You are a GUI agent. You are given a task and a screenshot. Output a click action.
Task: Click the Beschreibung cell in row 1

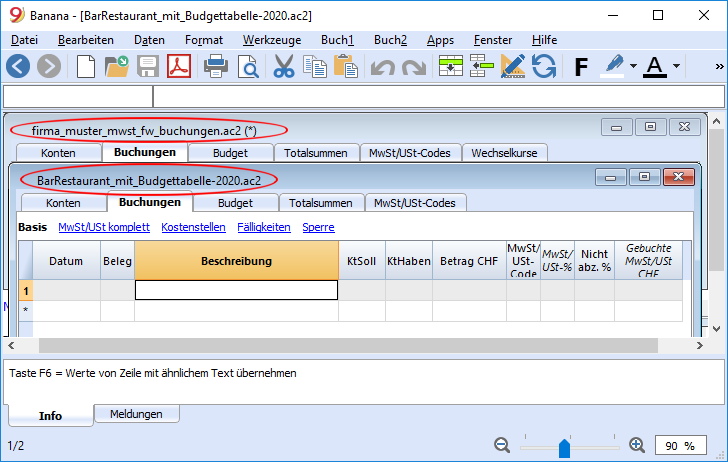[x=236, y=290]
